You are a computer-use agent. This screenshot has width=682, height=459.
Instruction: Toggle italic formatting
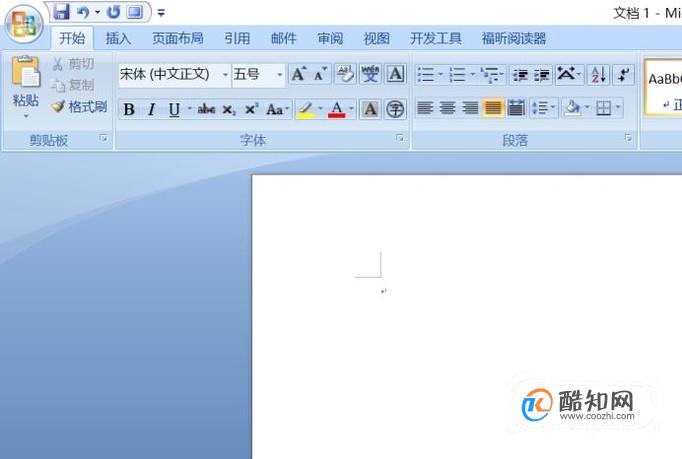[151, 109]
